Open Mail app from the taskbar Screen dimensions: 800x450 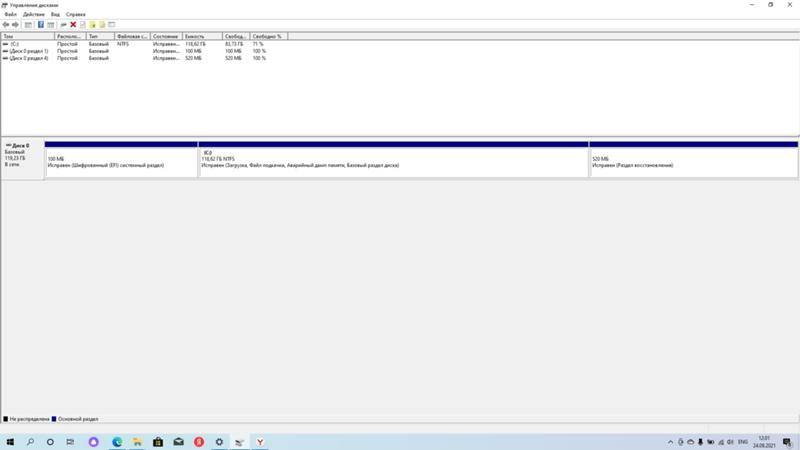pos(178,442)
